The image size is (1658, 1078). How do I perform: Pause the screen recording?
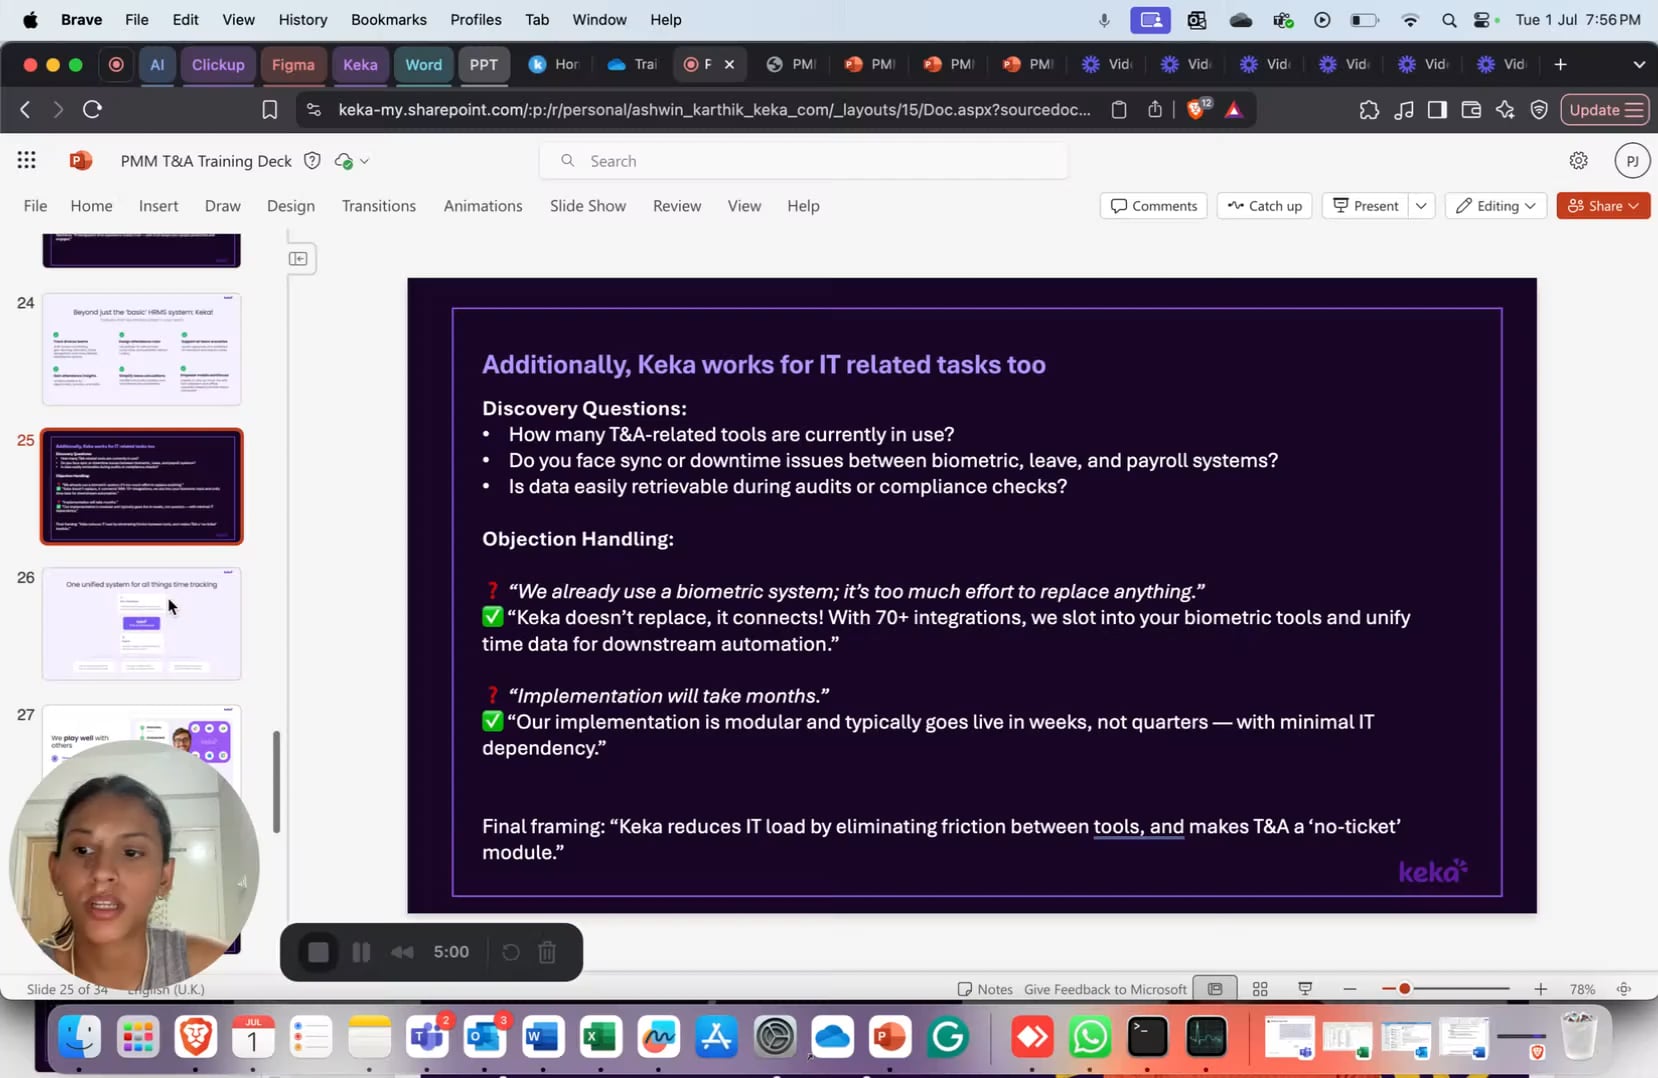(x=361, y=952)
